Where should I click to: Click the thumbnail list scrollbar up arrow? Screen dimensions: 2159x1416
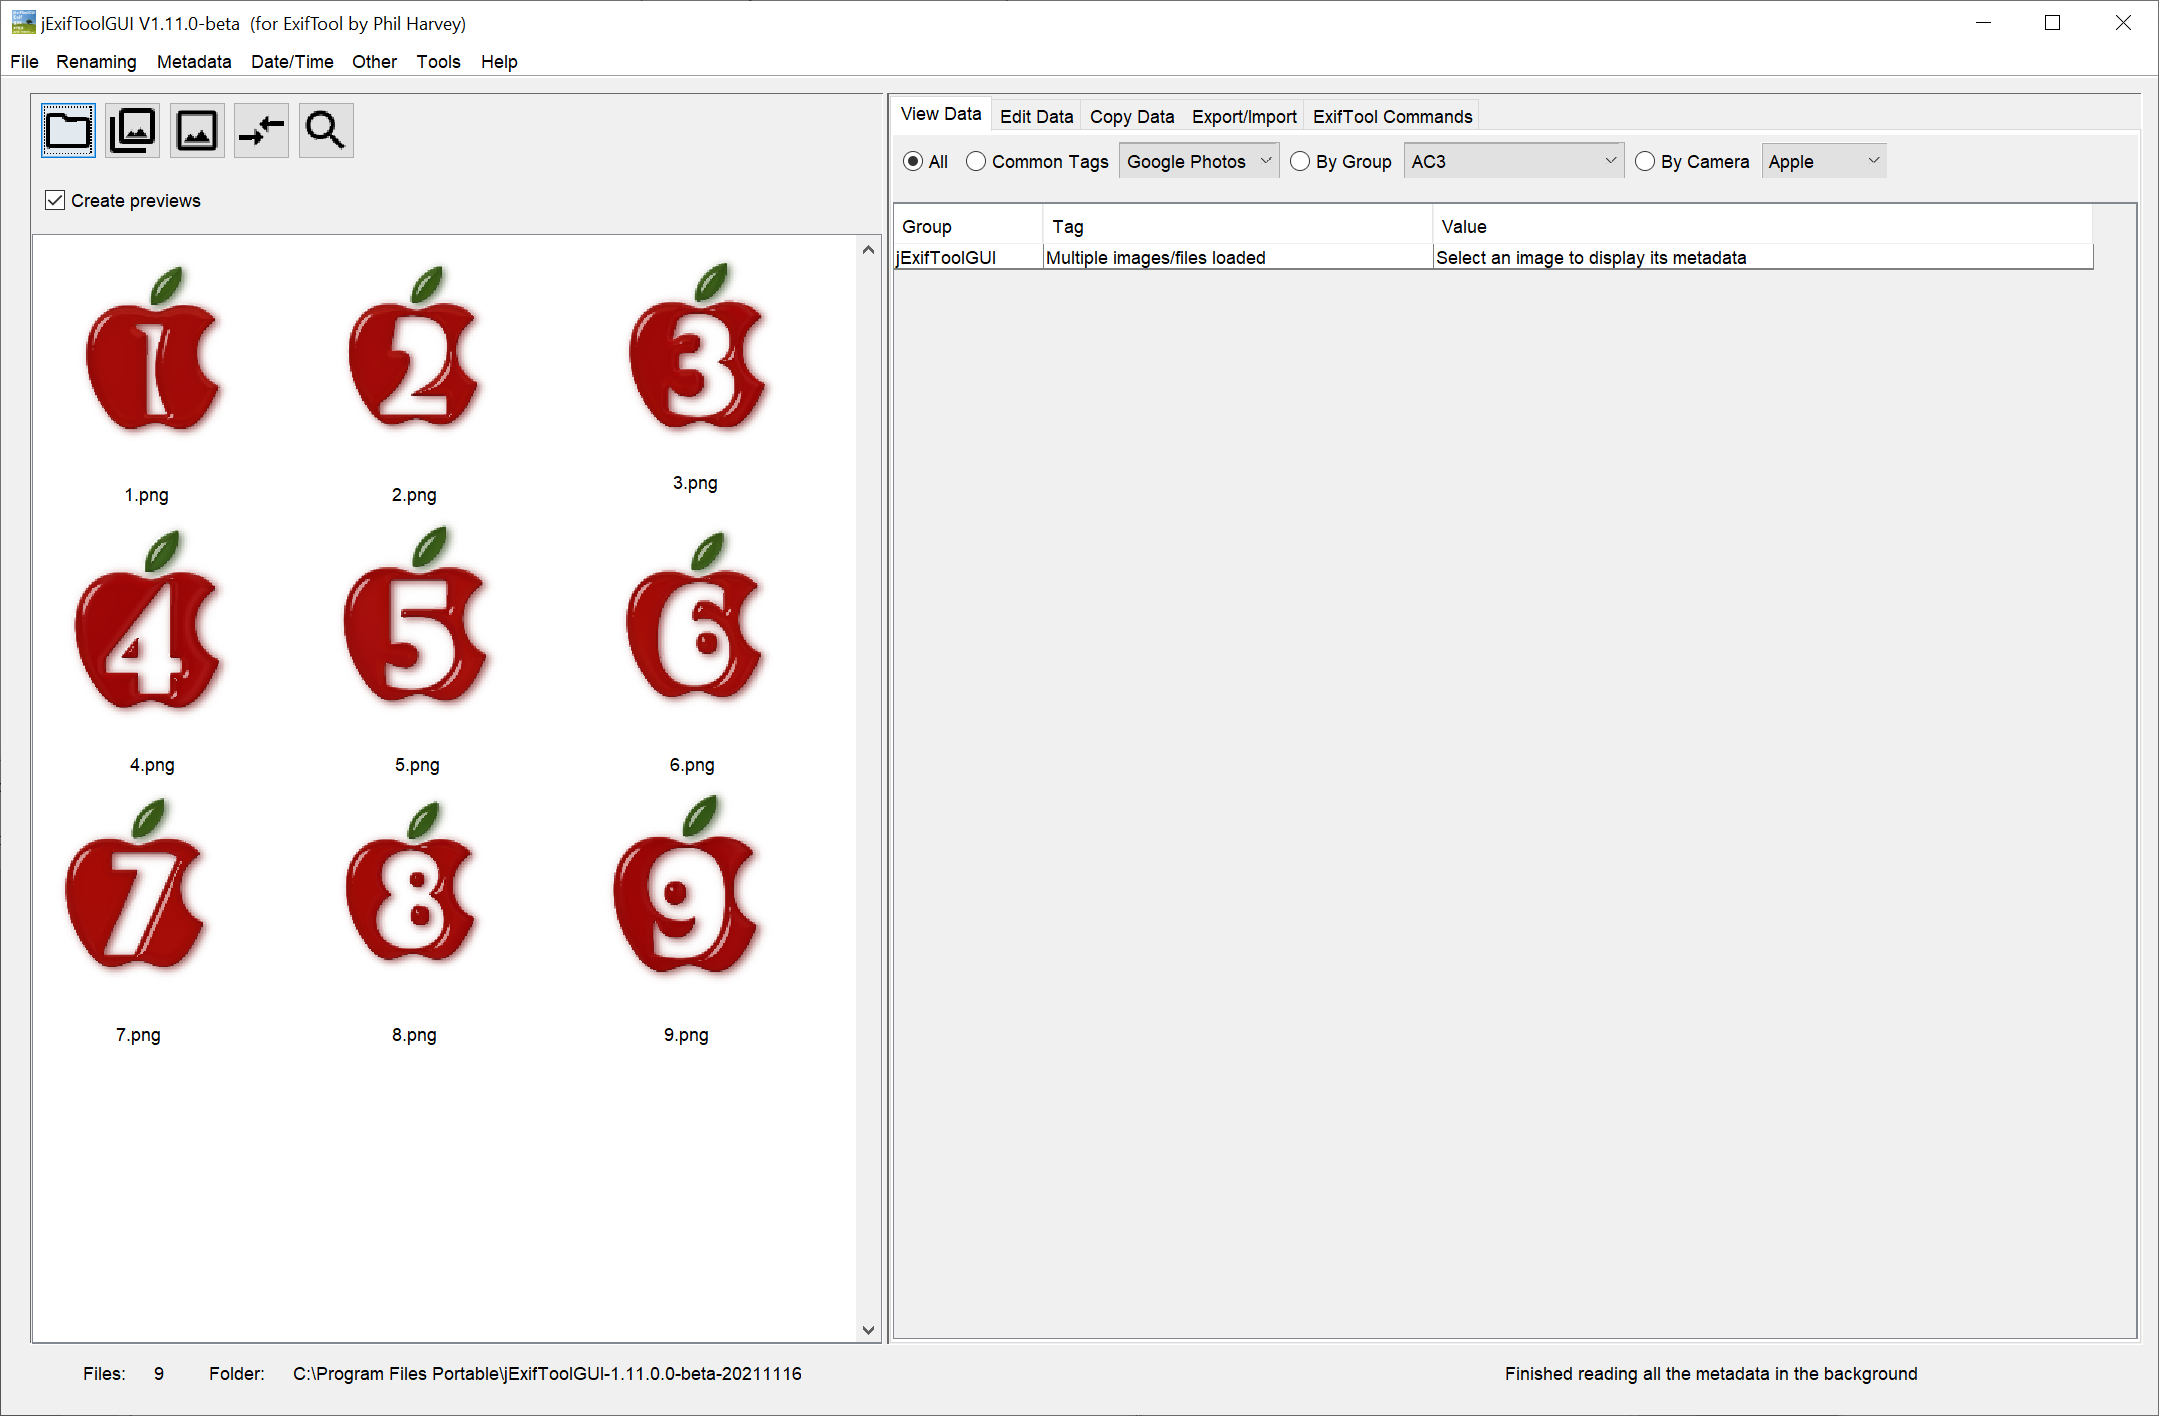(868, 250)
